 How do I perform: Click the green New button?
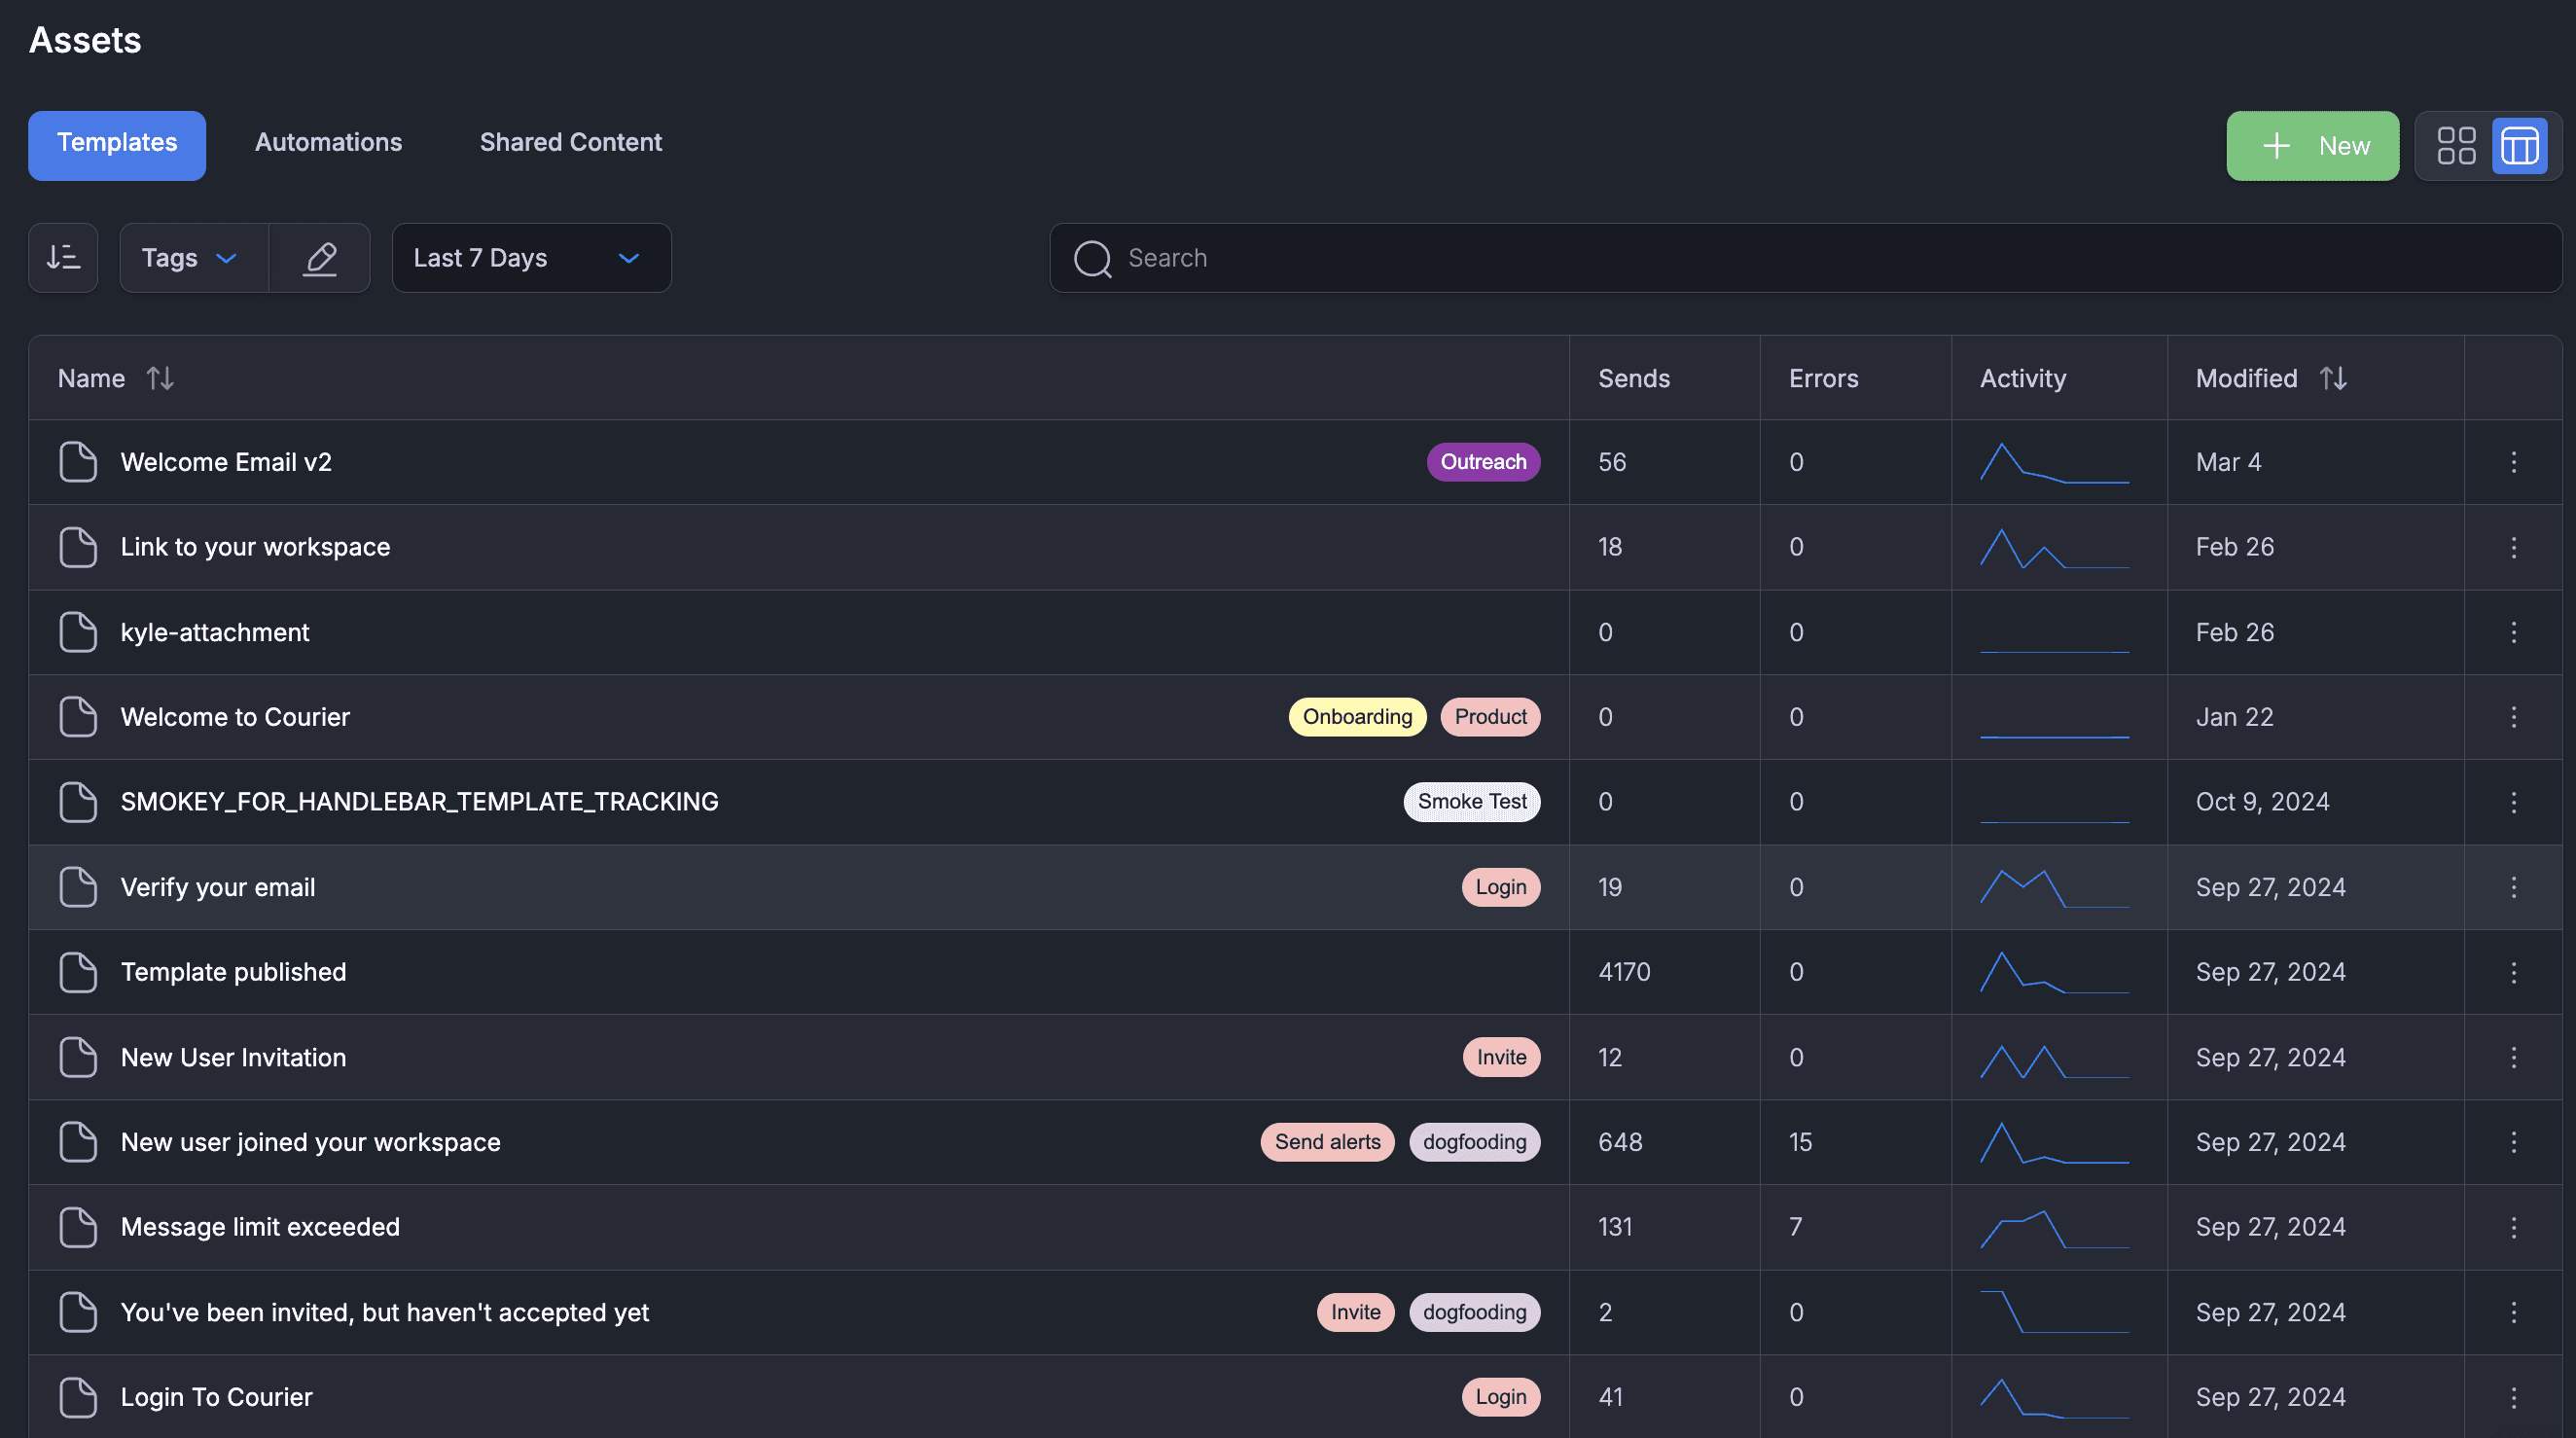(x=2312, y=146)
